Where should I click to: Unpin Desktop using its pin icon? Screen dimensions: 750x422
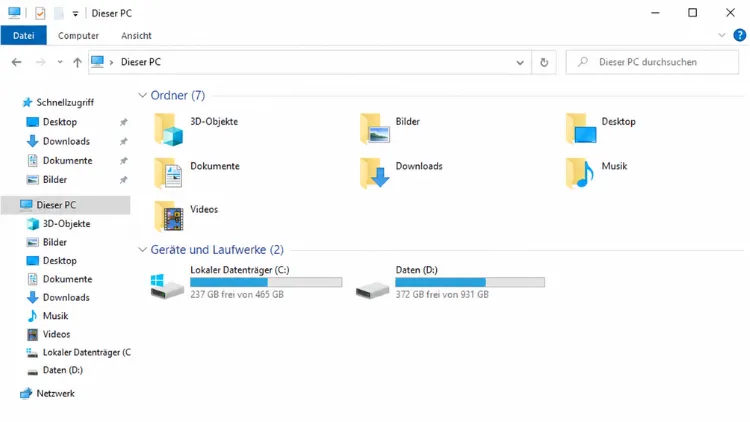[x=123, y=122]
